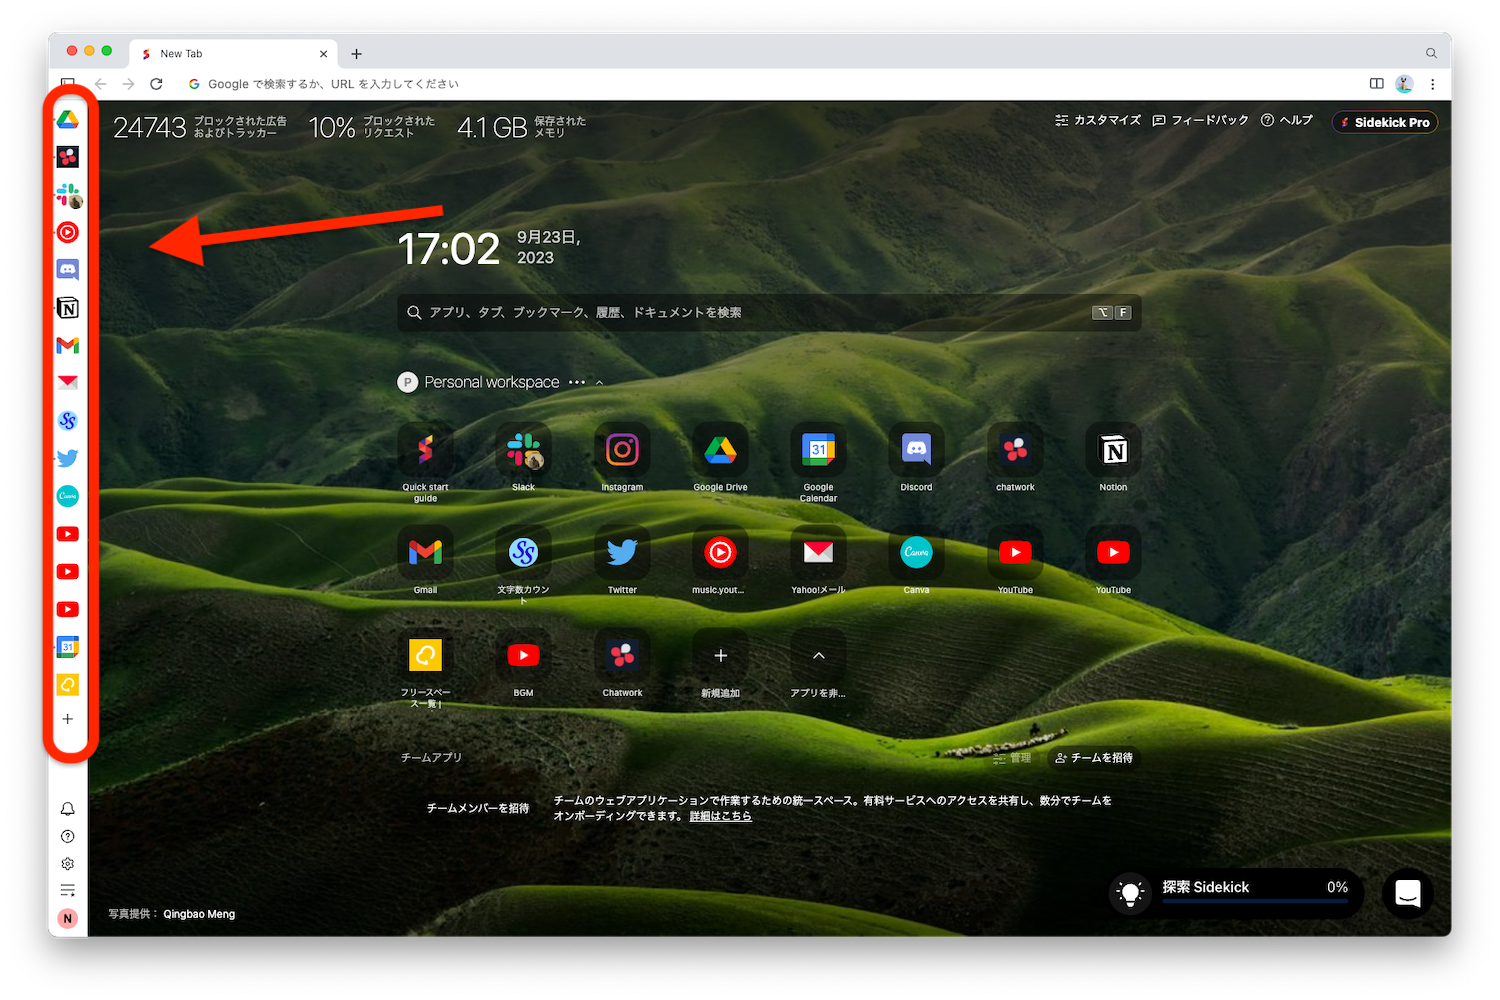Follow the 詳細はこちら link
Viewport: 1500px width, 1000px height.
point(720,816)
